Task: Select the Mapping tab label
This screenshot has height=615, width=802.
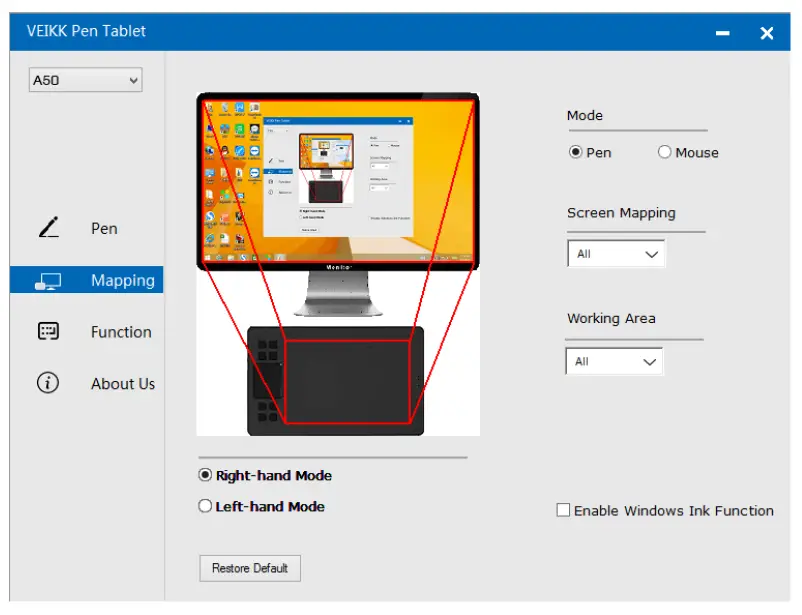Action: point(123,281)
